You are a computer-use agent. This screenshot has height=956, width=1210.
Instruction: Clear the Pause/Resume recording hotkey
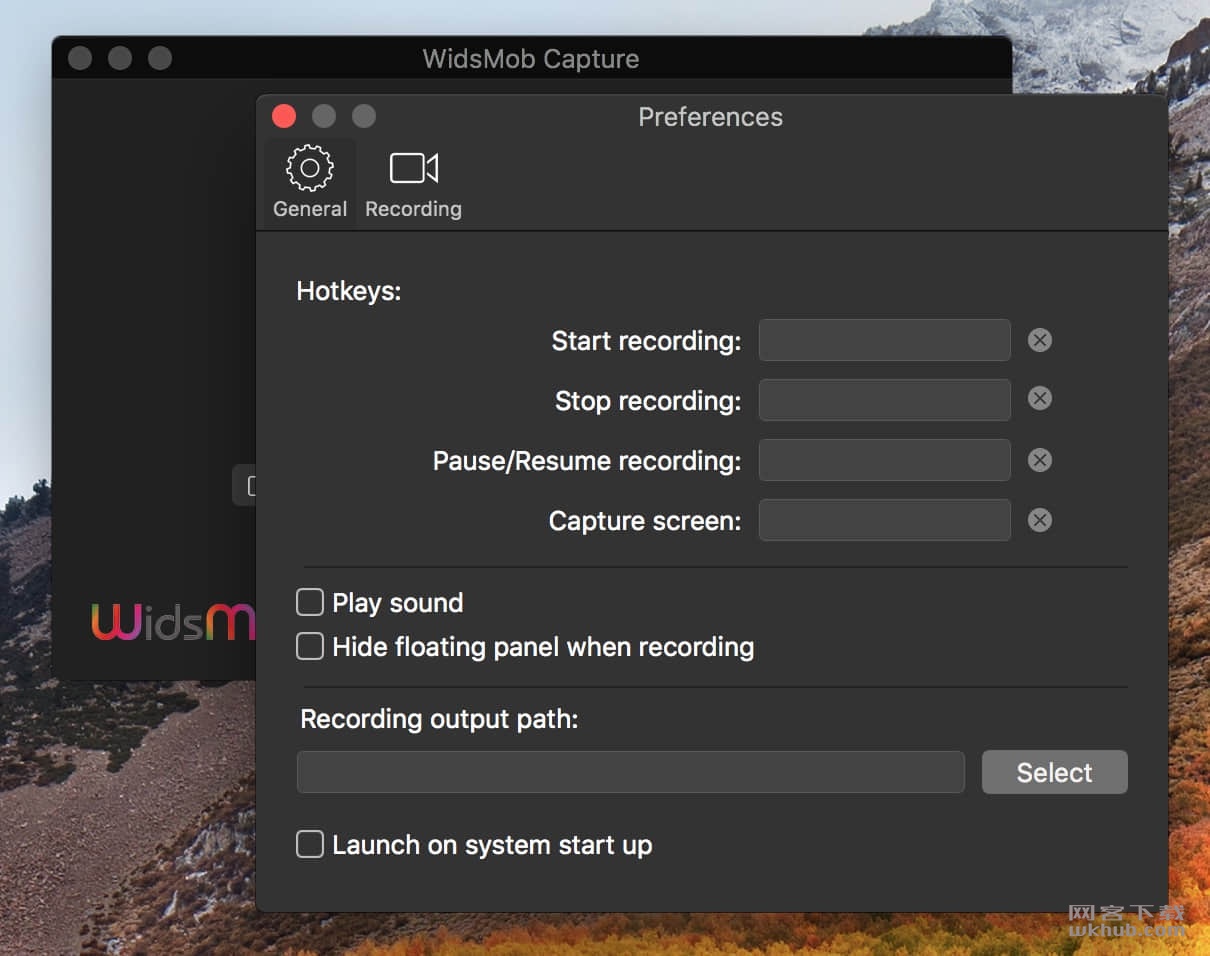[x=1040, y=460]
